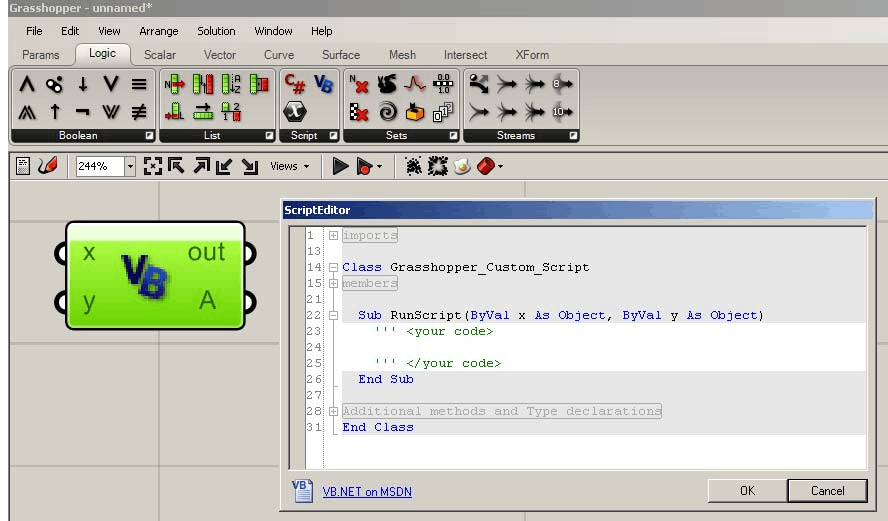Click the black play triangle icon
The image size is (888, 521).
(x=340, y=166)
